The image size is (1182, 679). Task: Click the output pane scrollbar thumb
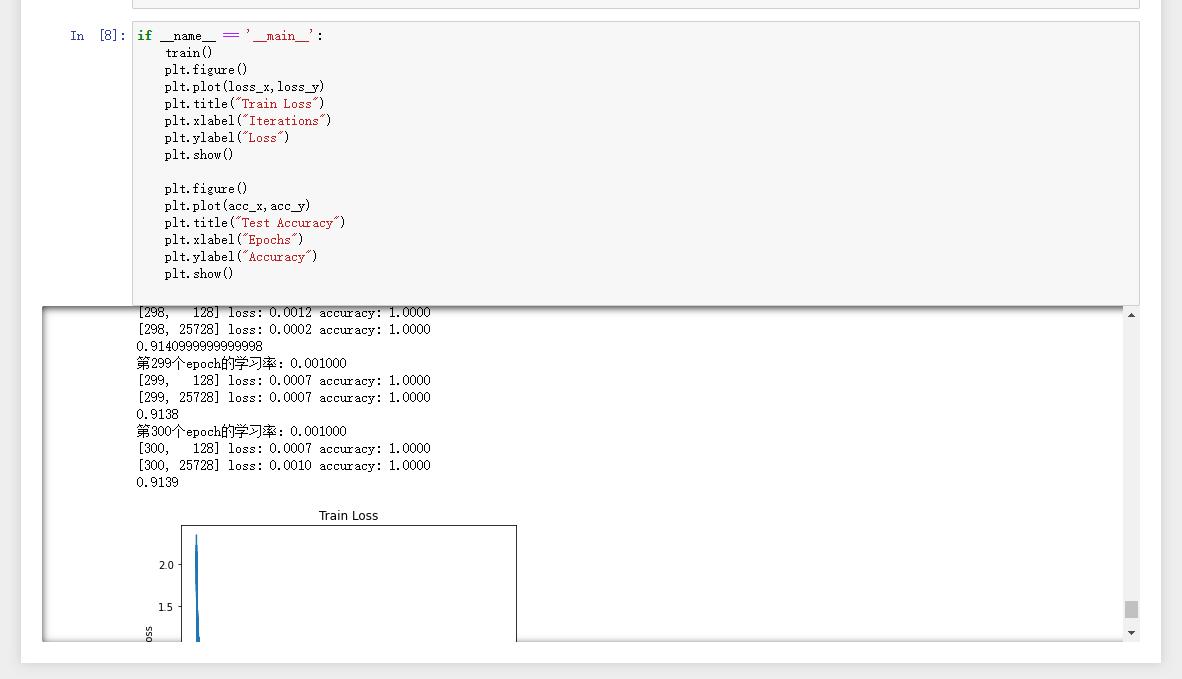(1130, 608)
